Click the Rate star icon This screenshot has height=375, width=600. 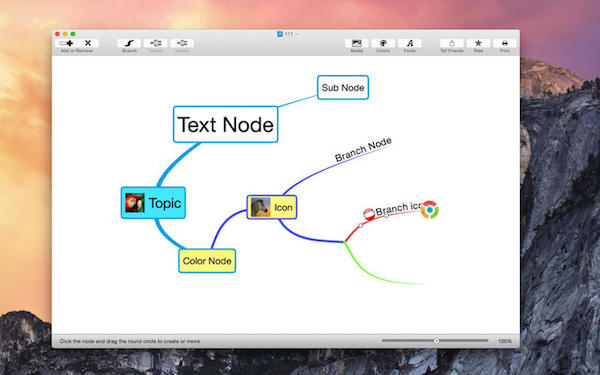(x=478, y=43)
